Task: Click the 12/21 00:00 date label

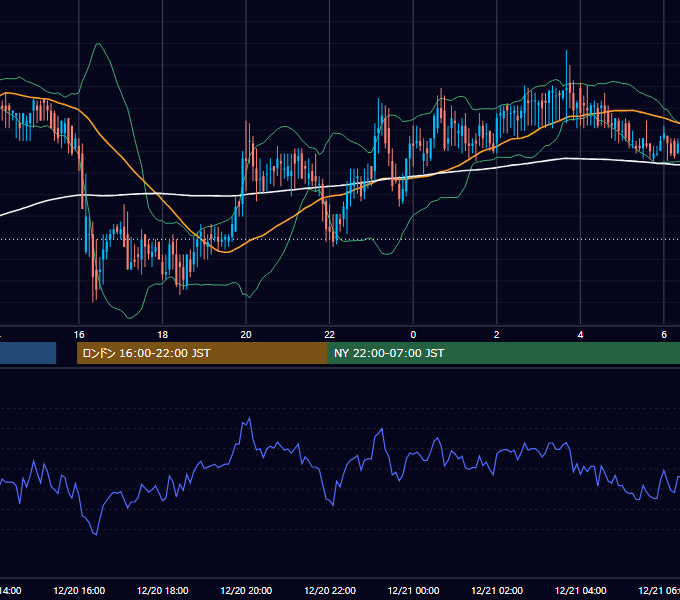Action: (413, 591)
